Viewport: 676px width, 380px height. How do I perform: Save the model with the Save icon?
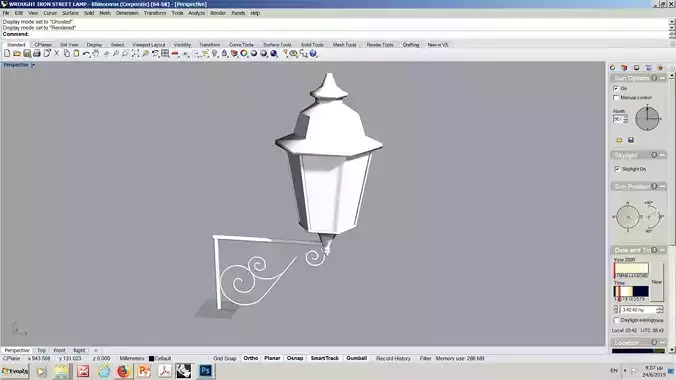coord(27,53)
